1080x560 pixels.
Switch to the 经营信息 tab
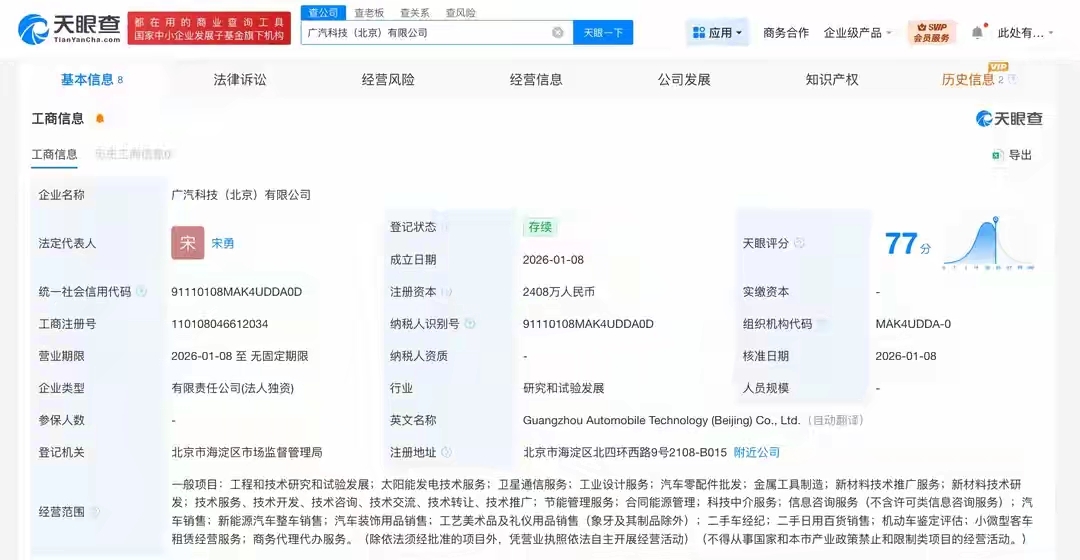[x=536, y=80]
